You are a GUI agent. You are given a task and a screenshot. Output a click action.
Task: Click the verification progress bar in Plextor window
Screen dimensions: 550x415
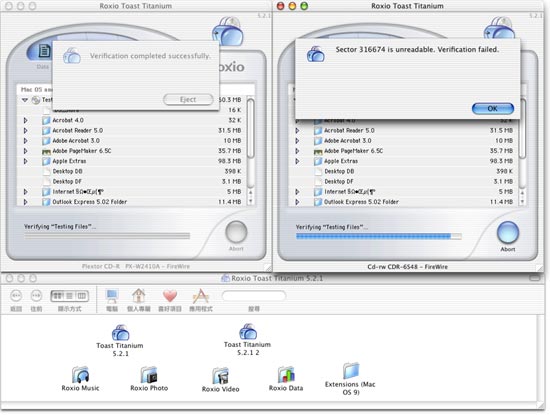tap(107, 236)
